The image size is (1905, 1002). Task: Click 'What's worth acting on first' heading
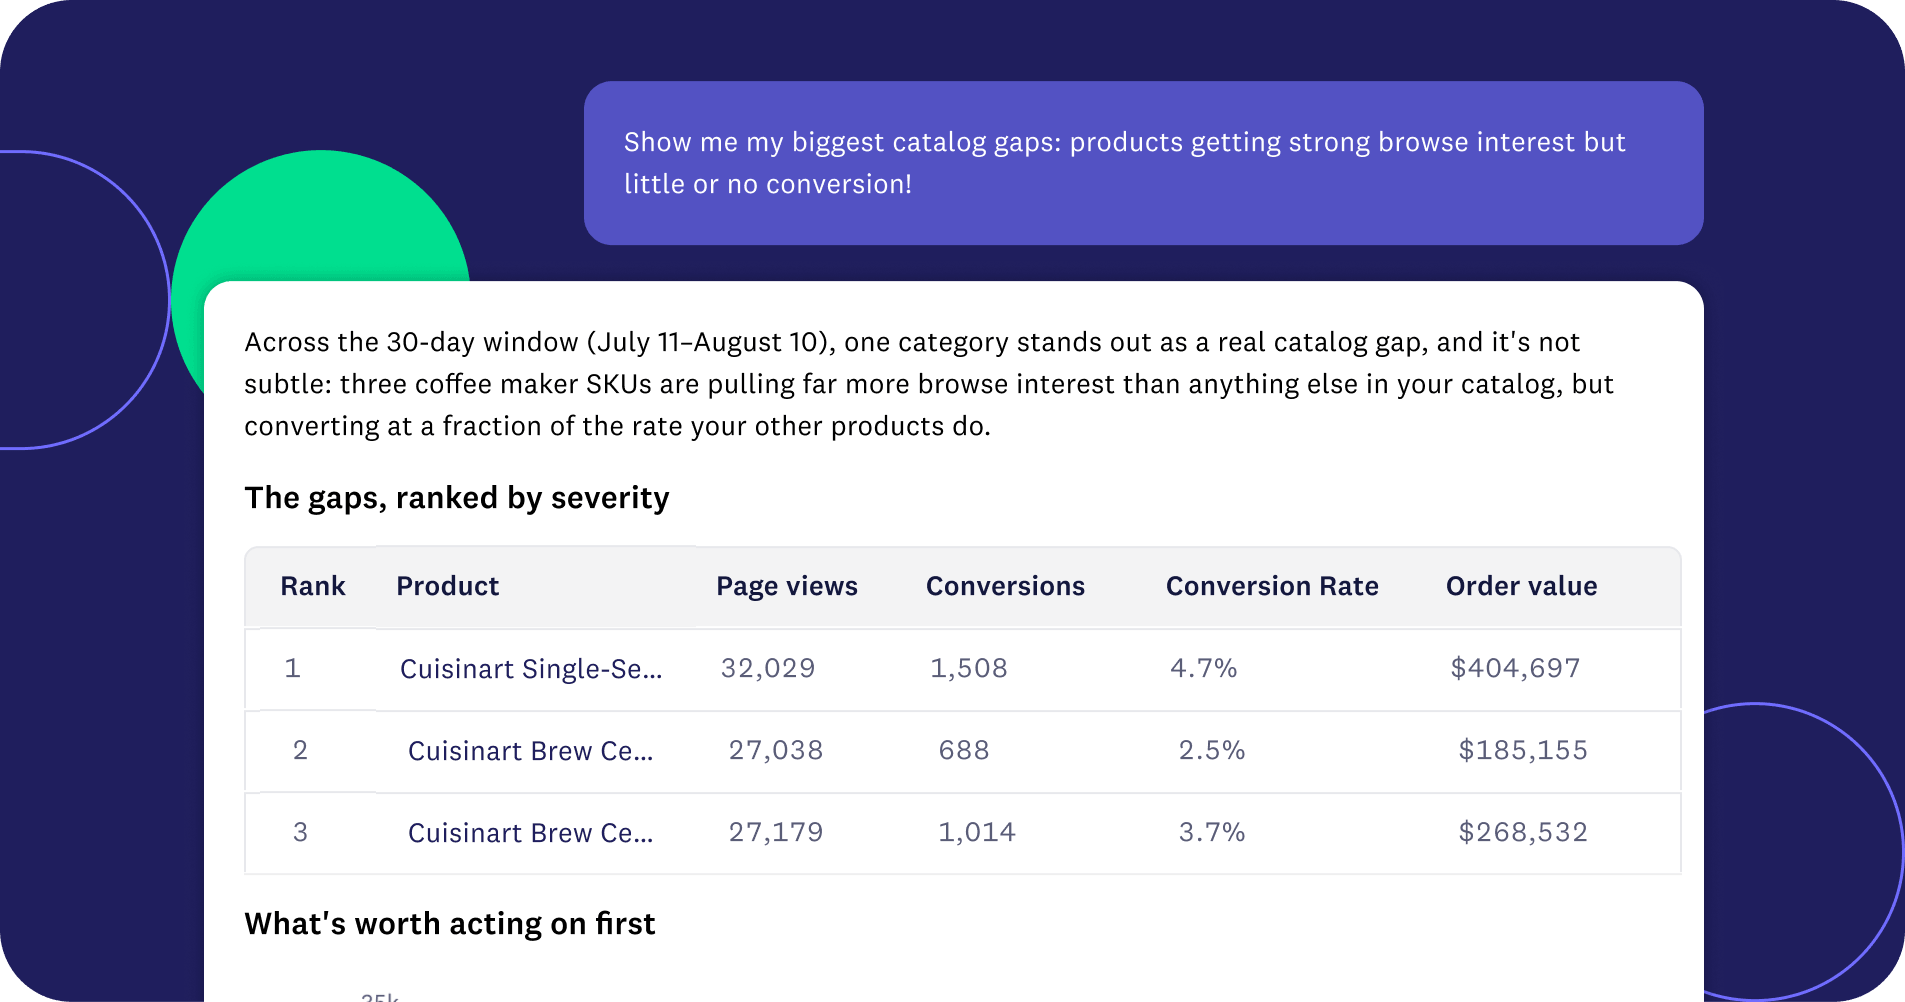(450, 924)
